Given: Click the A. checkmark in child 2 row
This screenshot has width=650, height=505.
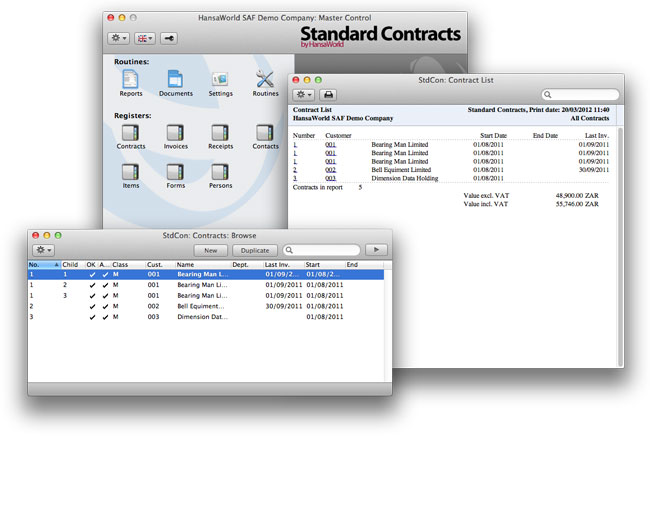Looking at the screenshot, I should (x=105, y=285).
